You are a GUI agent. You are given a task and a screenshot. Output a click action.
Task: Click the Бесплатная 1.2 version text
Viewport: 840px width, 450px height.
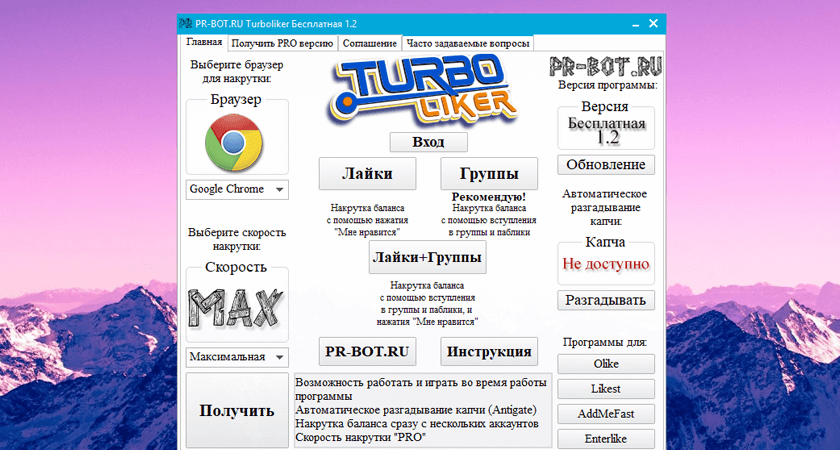[x=606, y=131]
